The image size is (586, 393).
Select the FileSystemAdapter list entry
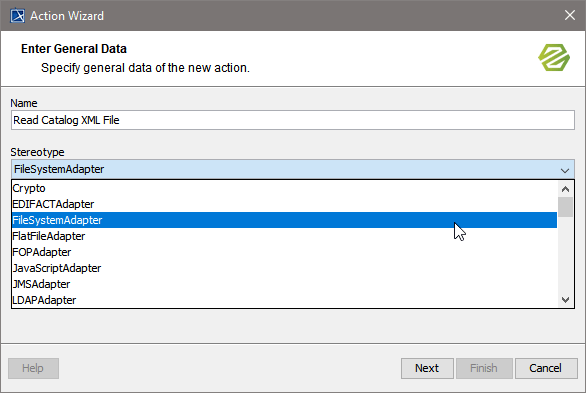tap(284, 220)
